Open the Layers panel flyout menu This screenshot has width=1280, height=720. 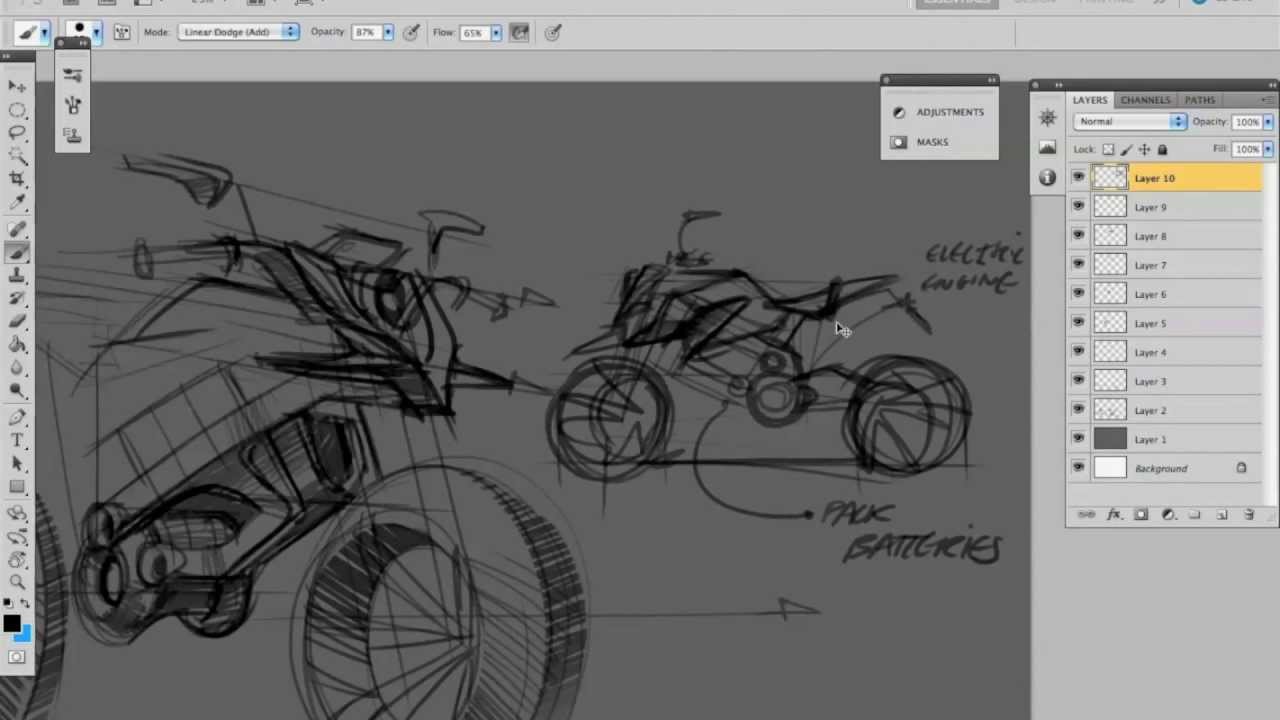point(1267,100)
